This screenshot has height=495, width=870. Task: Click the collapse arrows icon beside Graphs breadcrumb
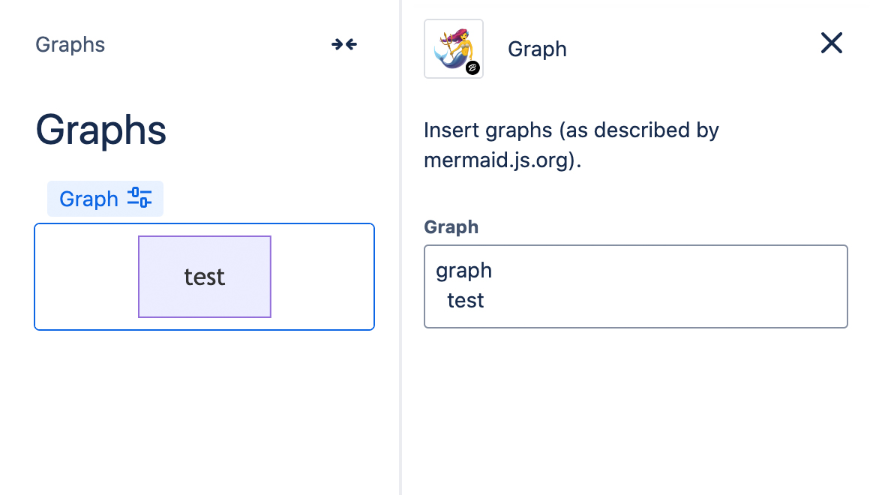pyautogui.click(x=344, y=44)
